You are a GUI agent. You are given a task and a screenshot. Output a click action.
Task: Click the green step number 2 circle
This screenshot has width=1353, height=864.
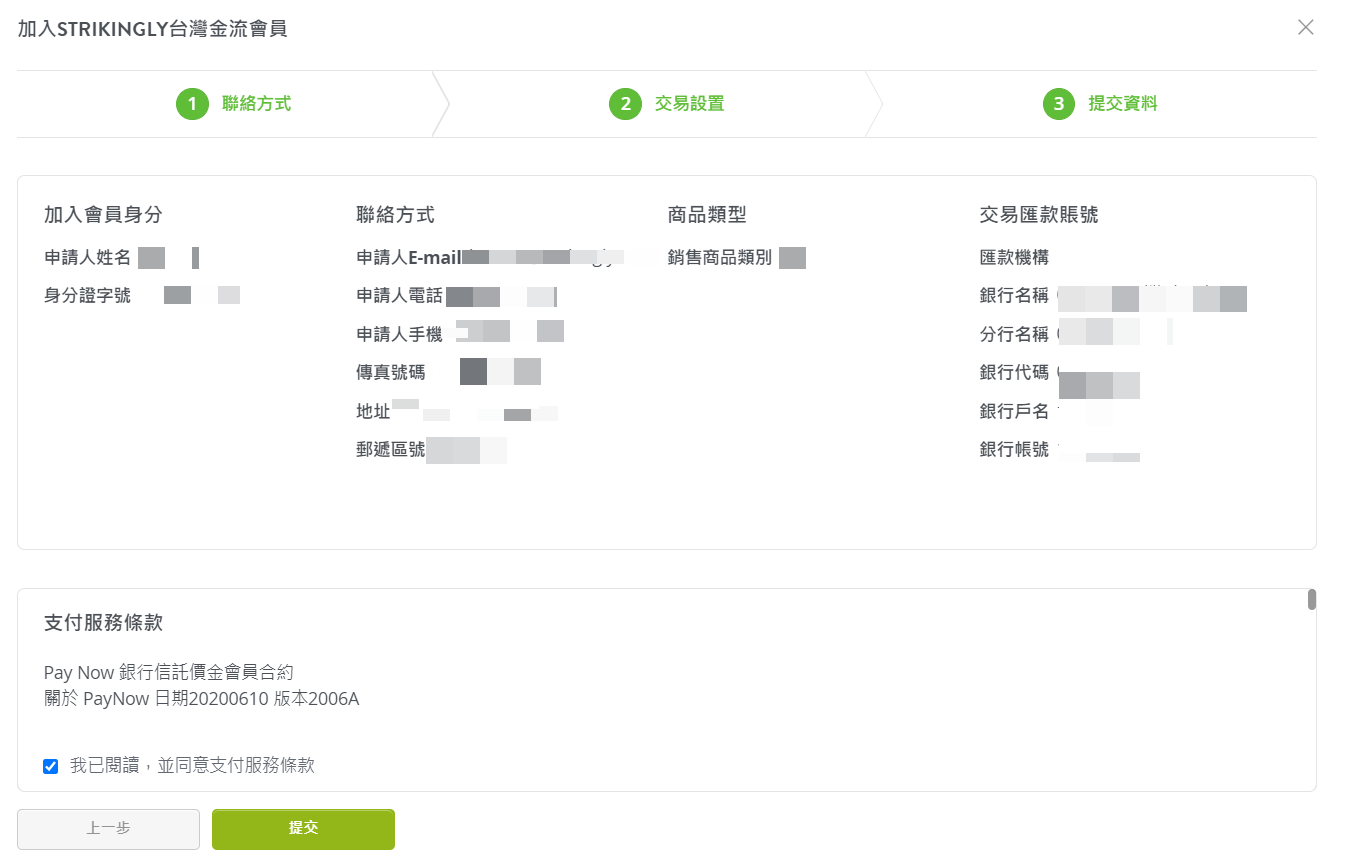pos(625,104)
